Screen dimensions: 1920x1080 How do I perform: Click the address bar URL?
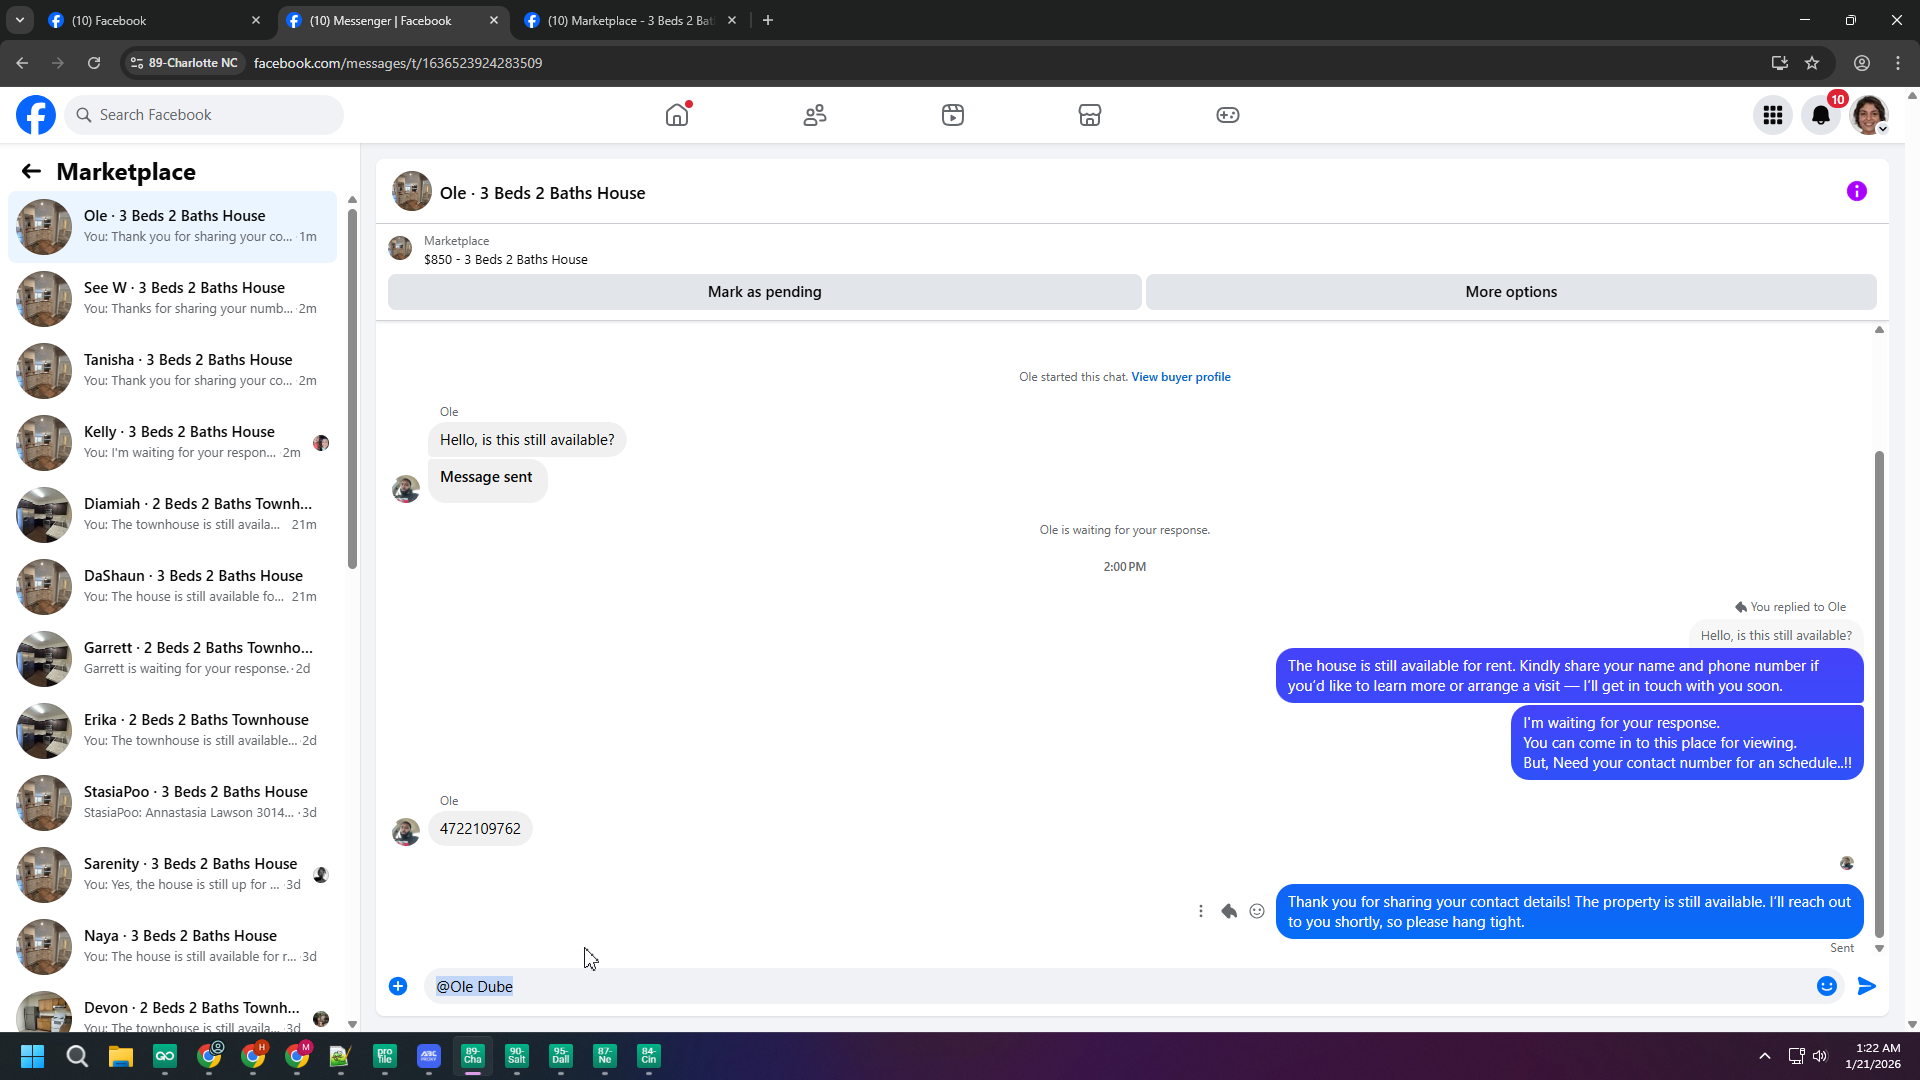click(398, 63)
